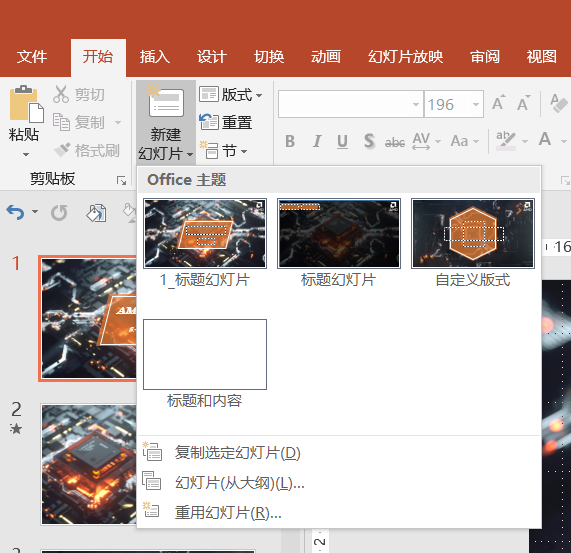Switch to the Insert (插入) tab

tap(154, 57)
